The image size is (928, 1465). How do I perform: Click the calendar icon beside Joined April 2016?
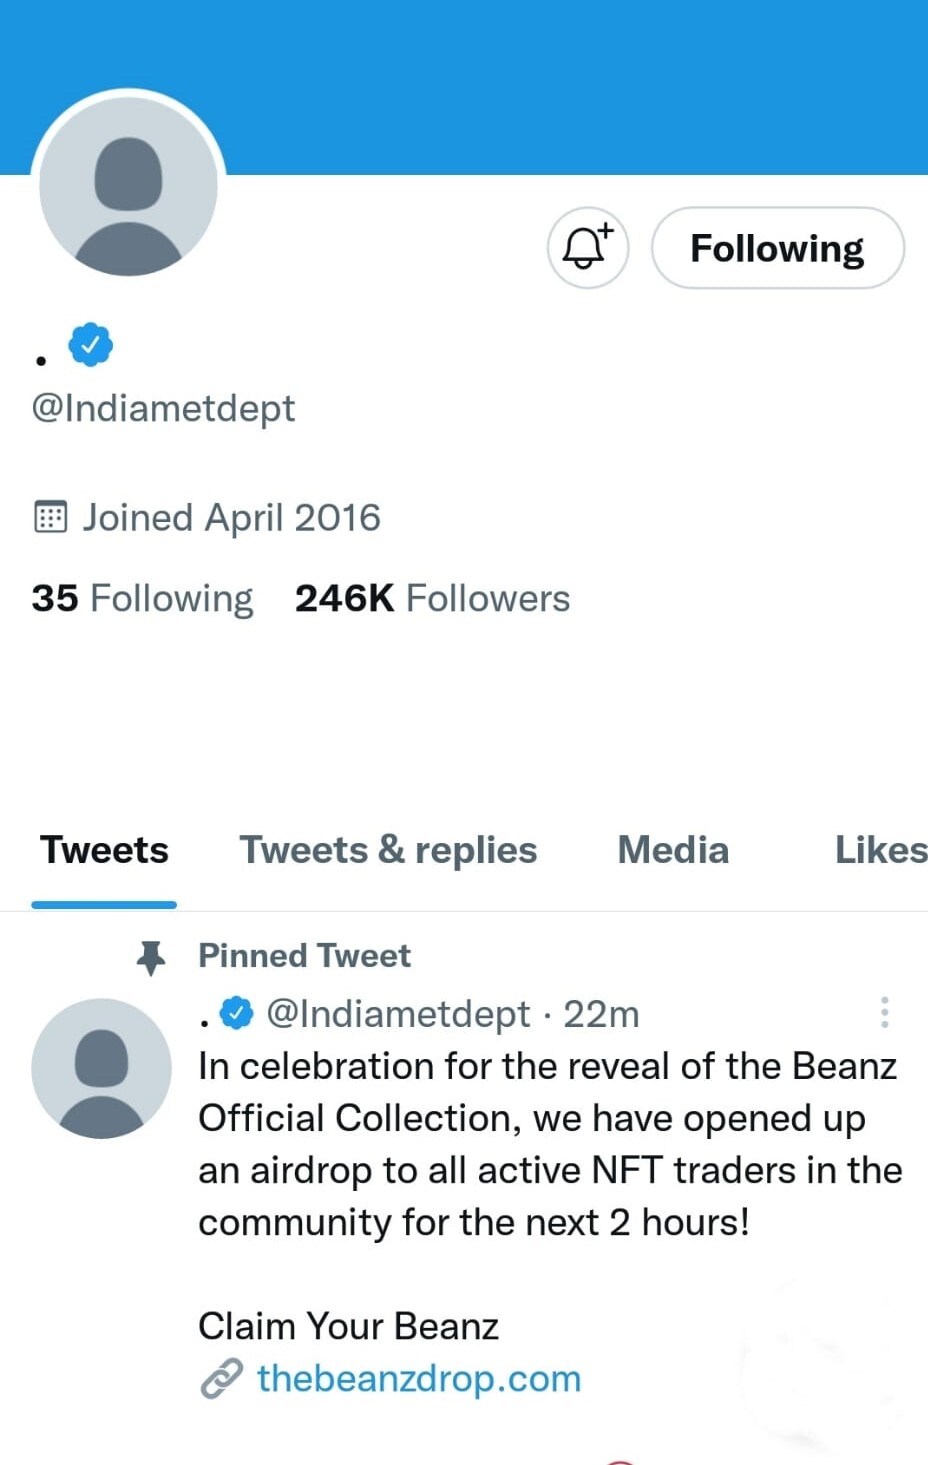(50, 517)
